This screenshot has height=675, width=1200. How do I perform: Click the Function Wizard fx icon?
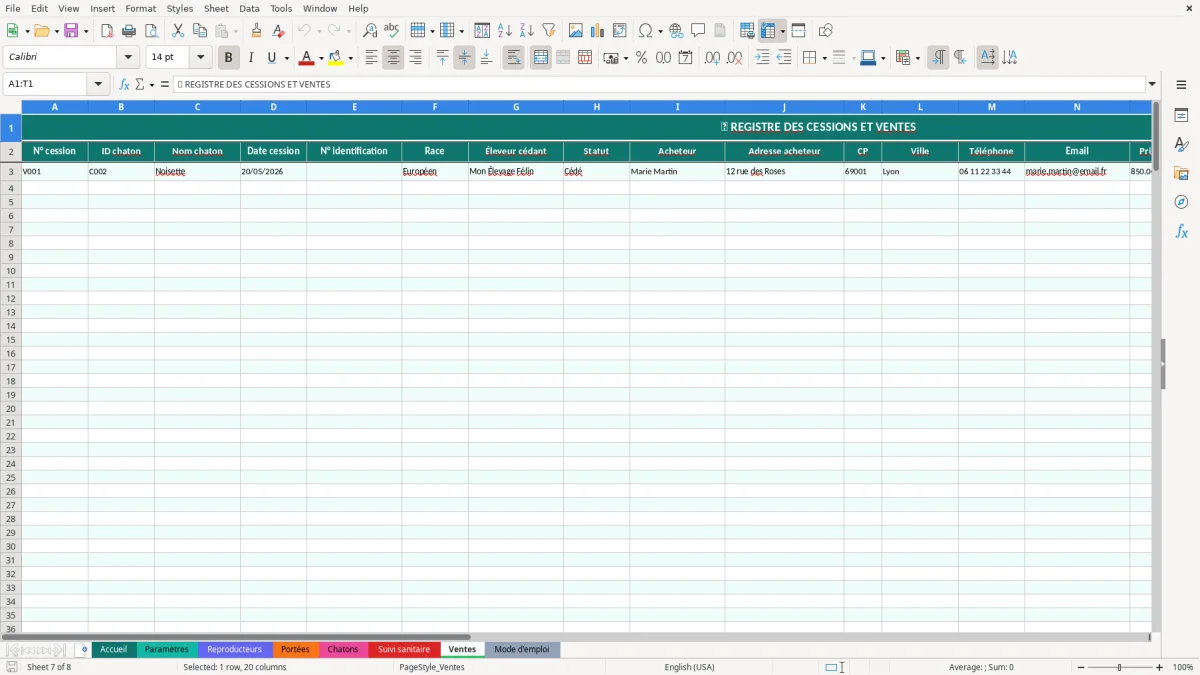pyautogui.click(x=124, y=85)
